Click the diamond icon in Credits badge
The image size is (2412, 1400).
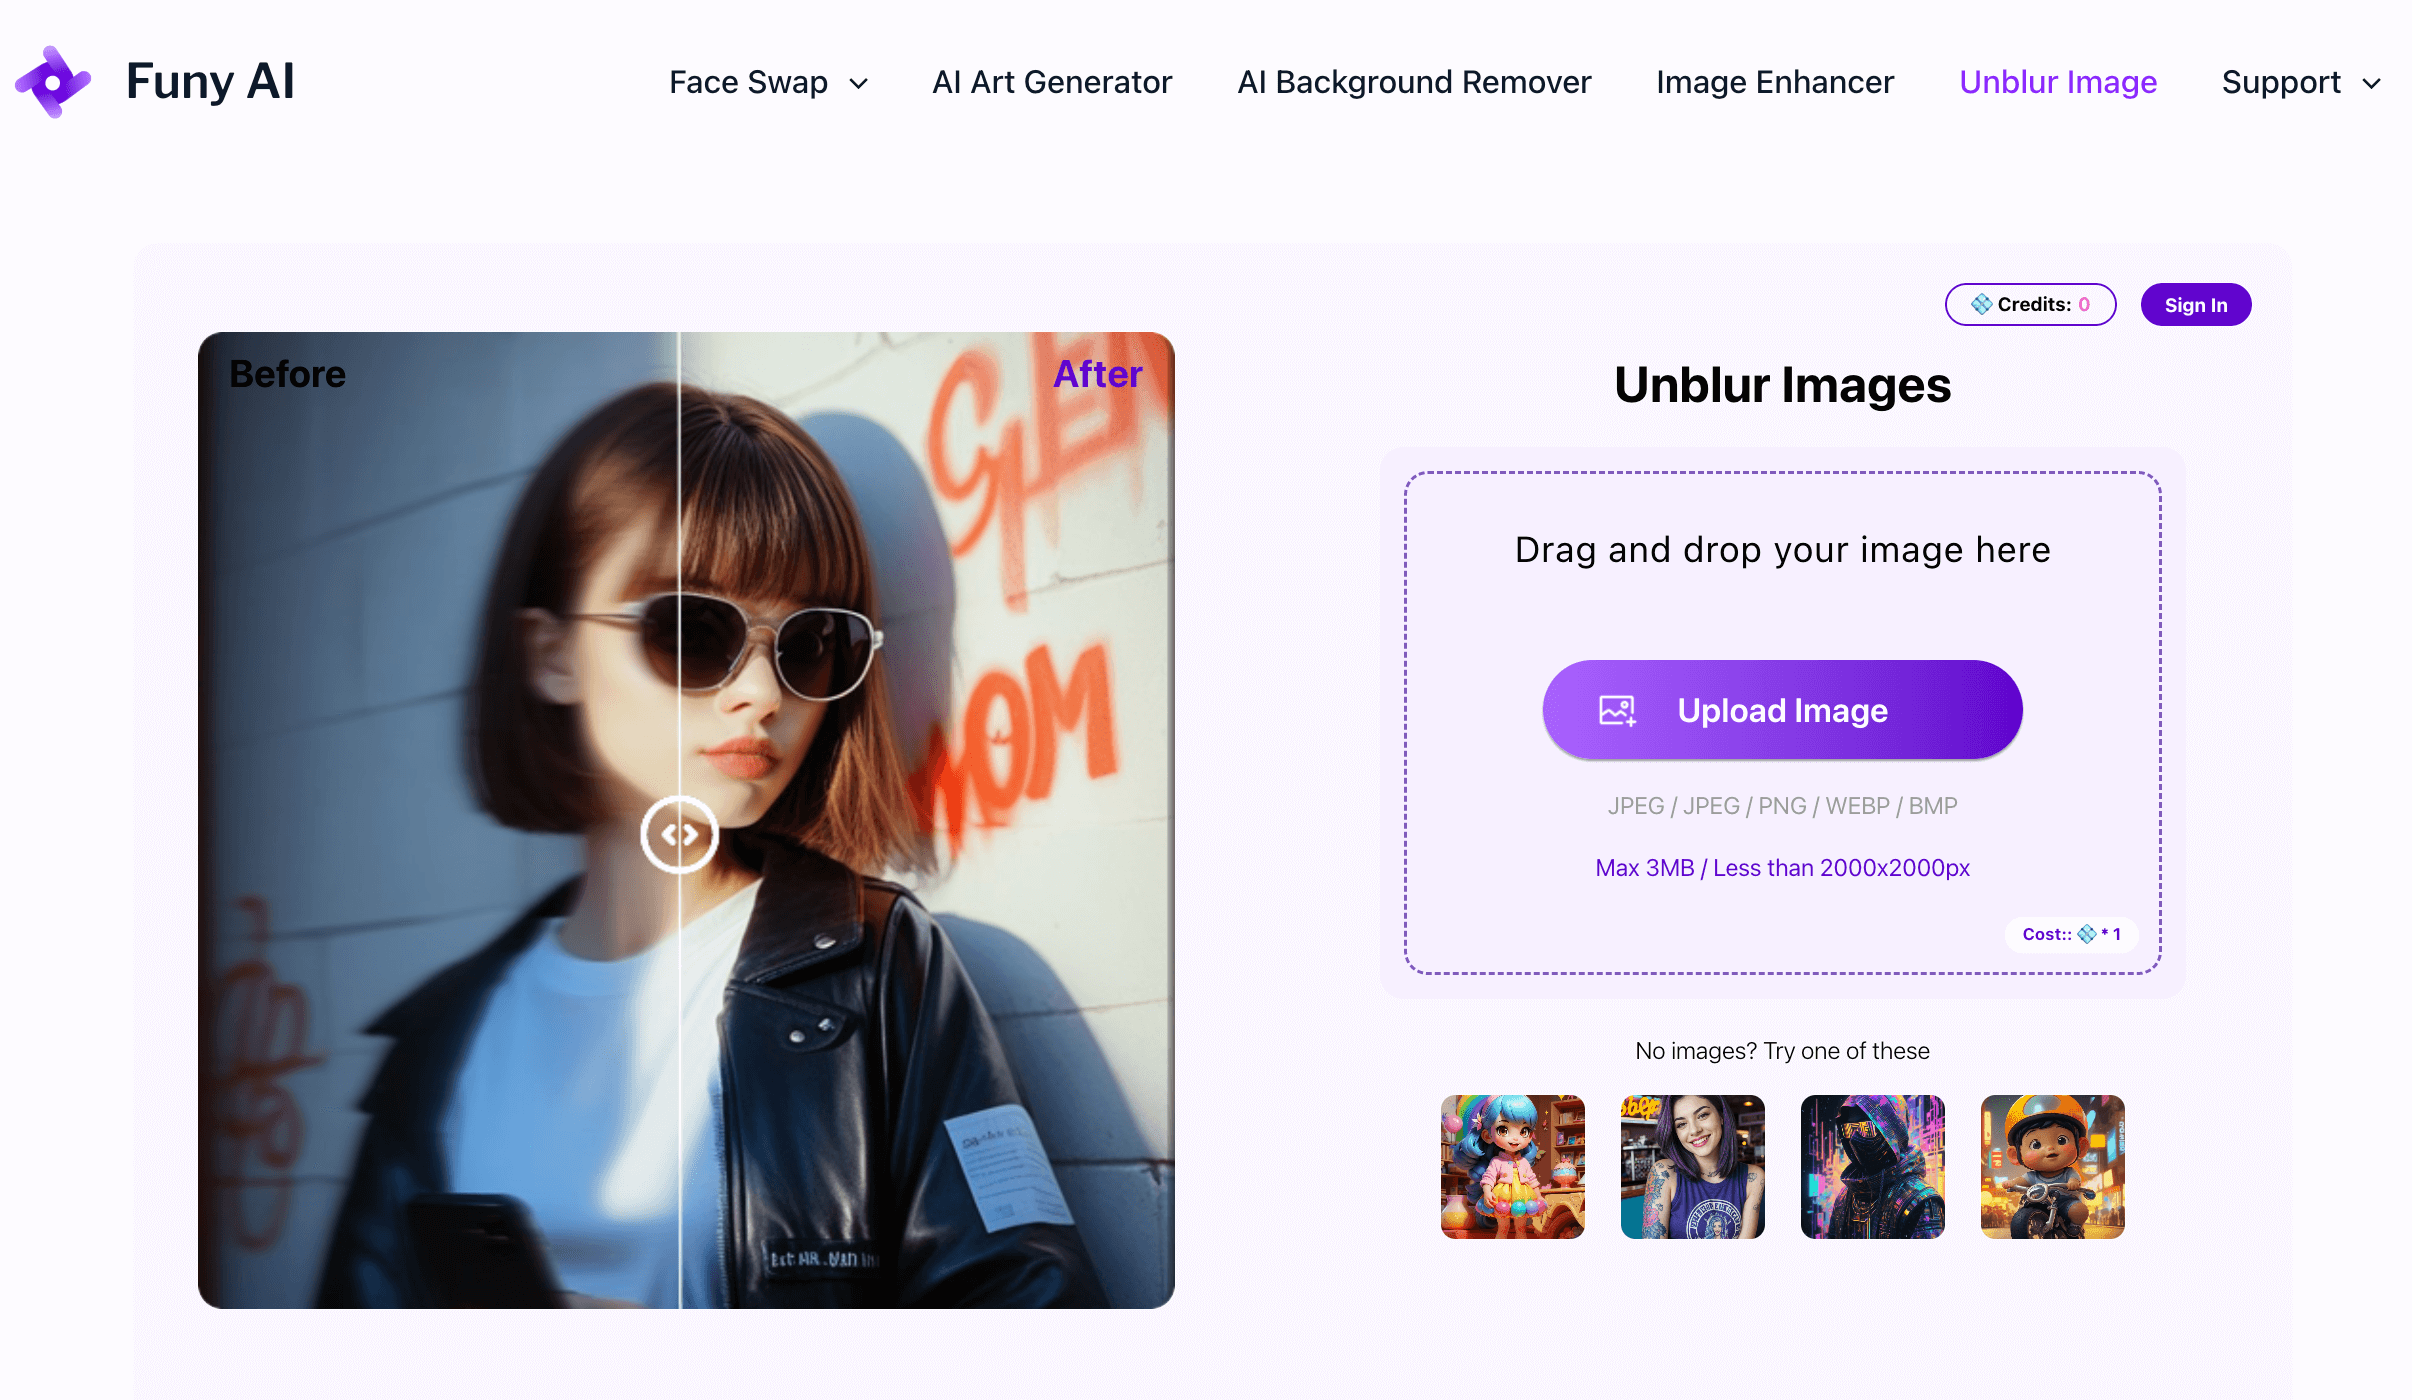click(1981, 304)
